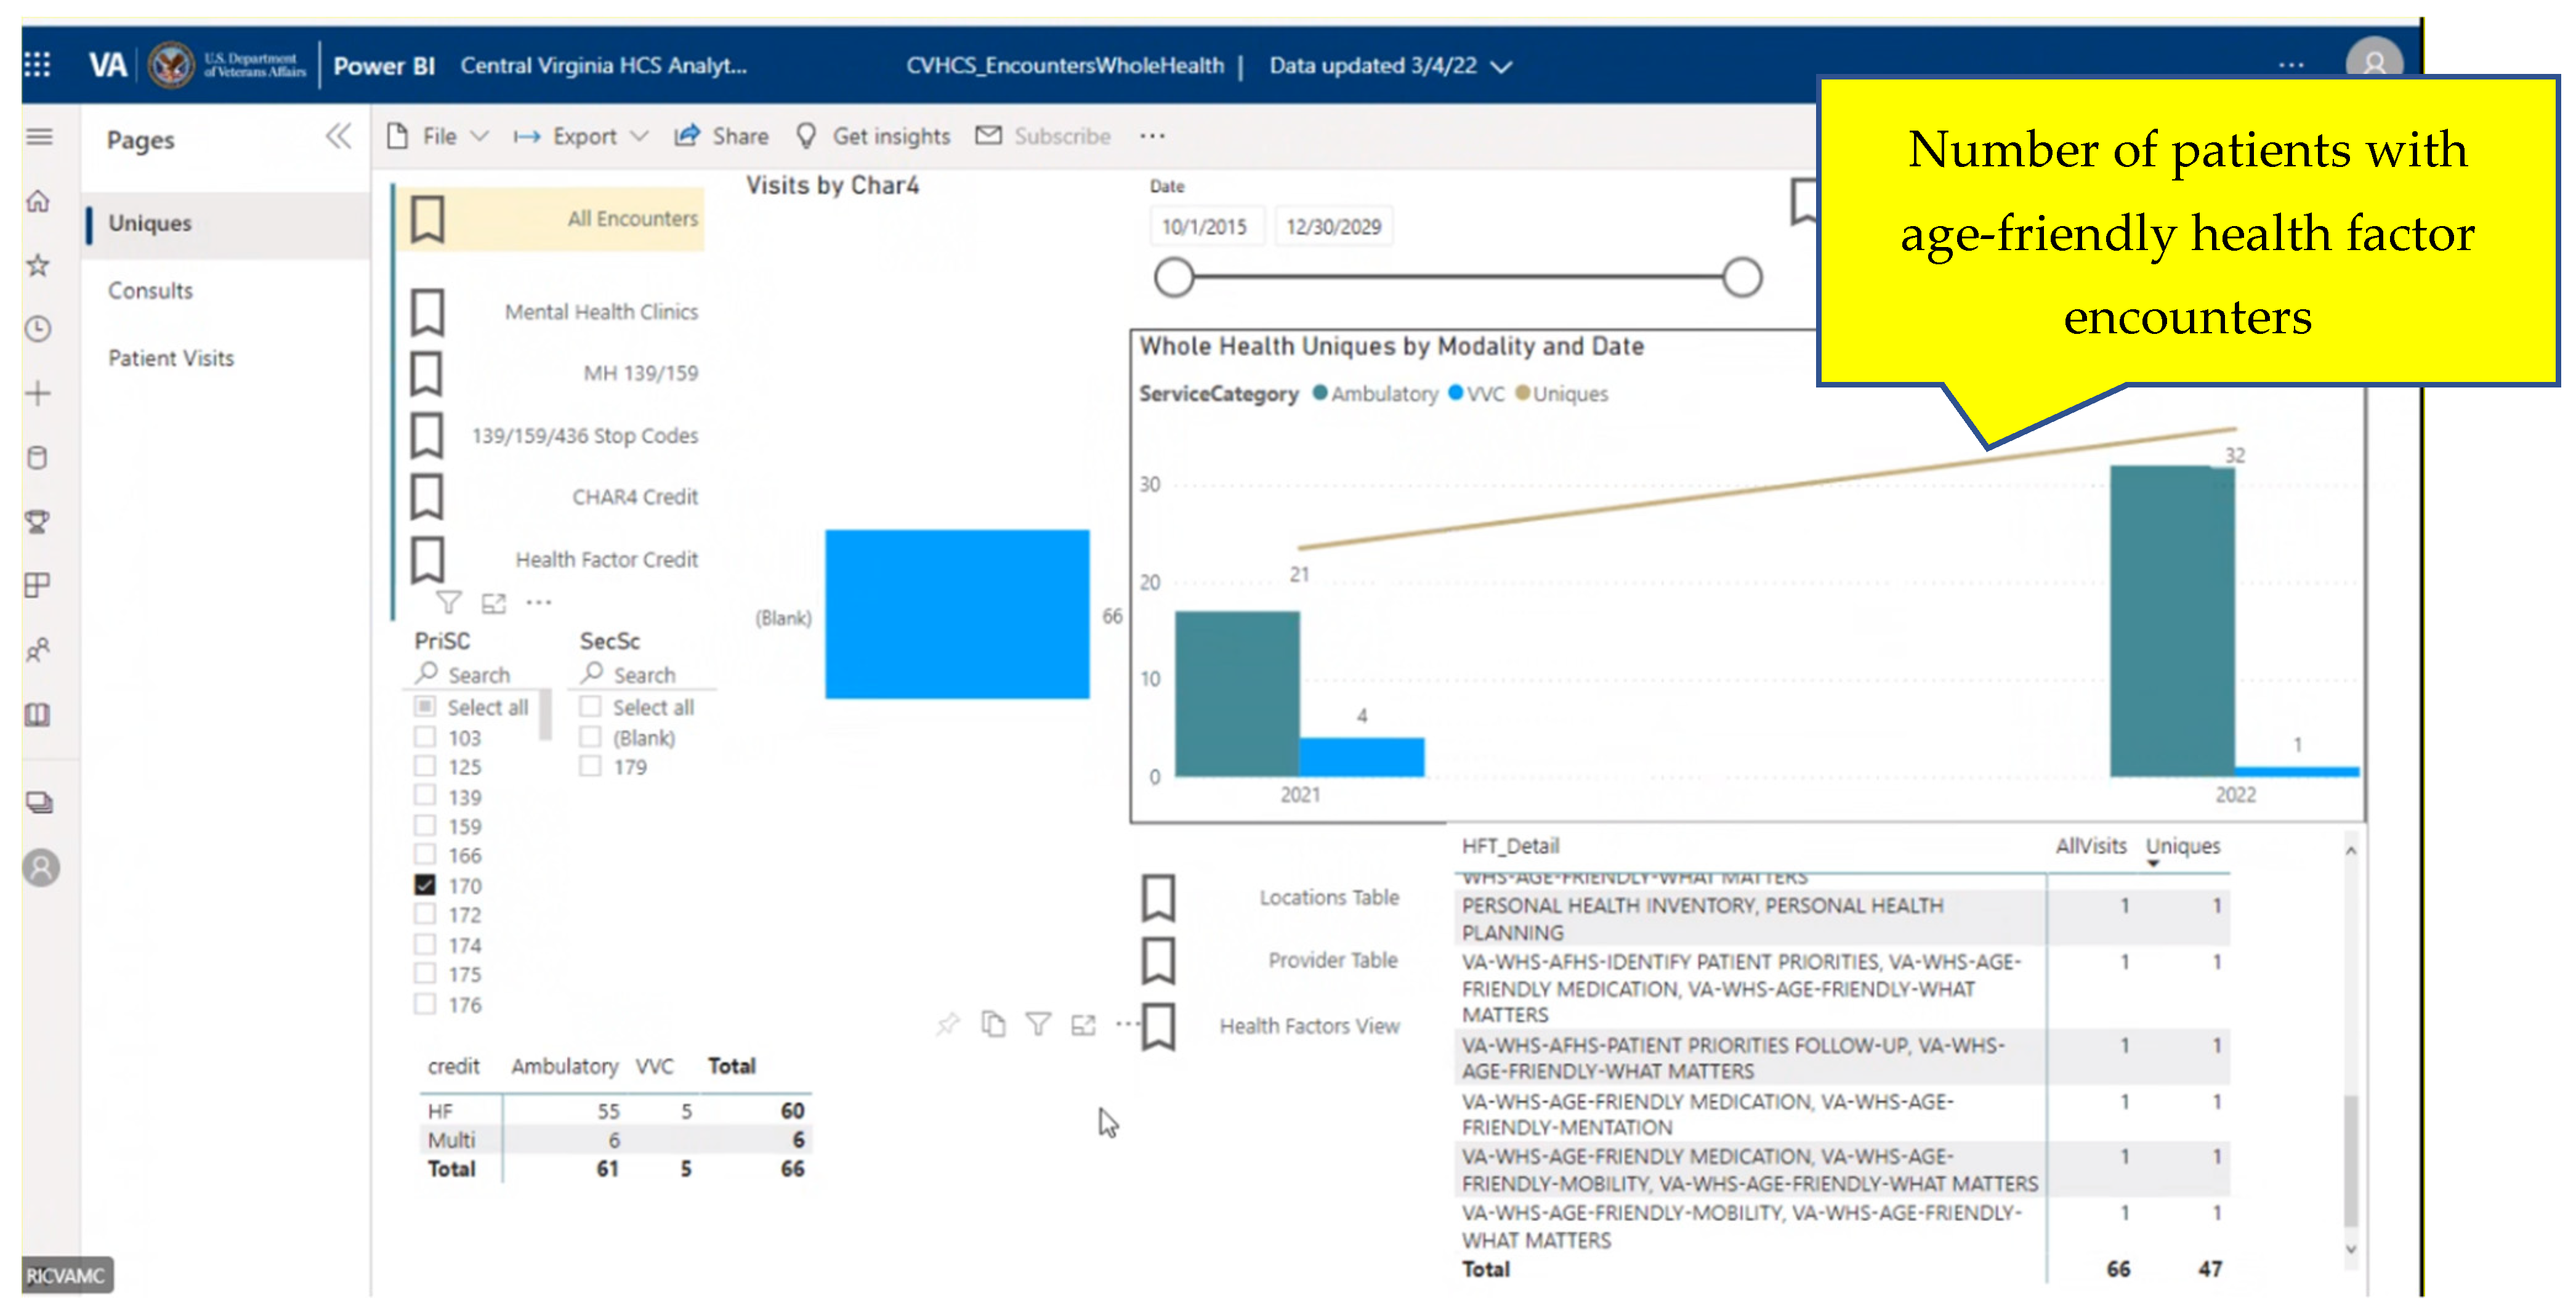Image resolution: width=2576 pixels, height=1314 pixels.
Task: Collapse the Pages pane with double chevron
Action: pos(339,136)
